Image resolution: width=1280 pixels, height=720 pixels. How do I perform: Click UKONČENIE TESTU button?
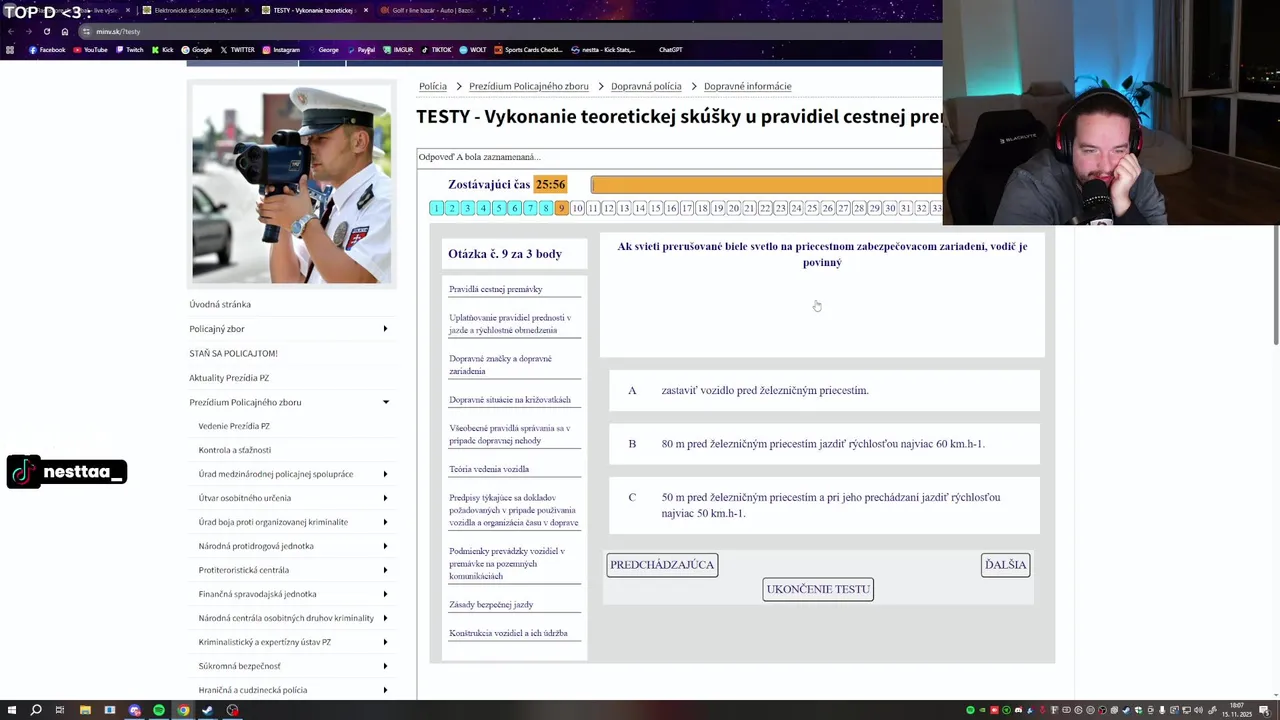(x=818, y=589)
